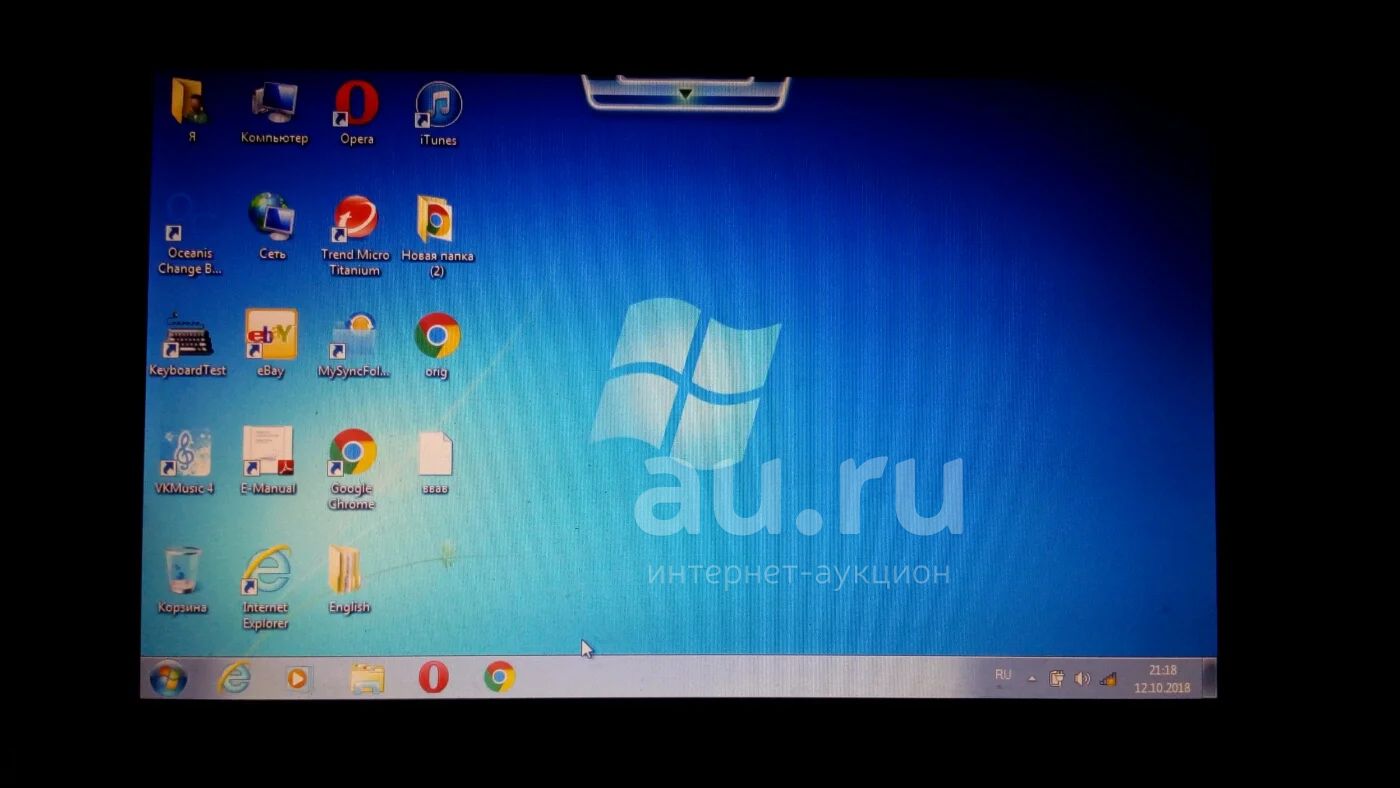The height and width of the screenshot is (788, 1400).
Task: Show hidden tray icons arrow
Action: pyautogui.click(x=1032, y=679)
